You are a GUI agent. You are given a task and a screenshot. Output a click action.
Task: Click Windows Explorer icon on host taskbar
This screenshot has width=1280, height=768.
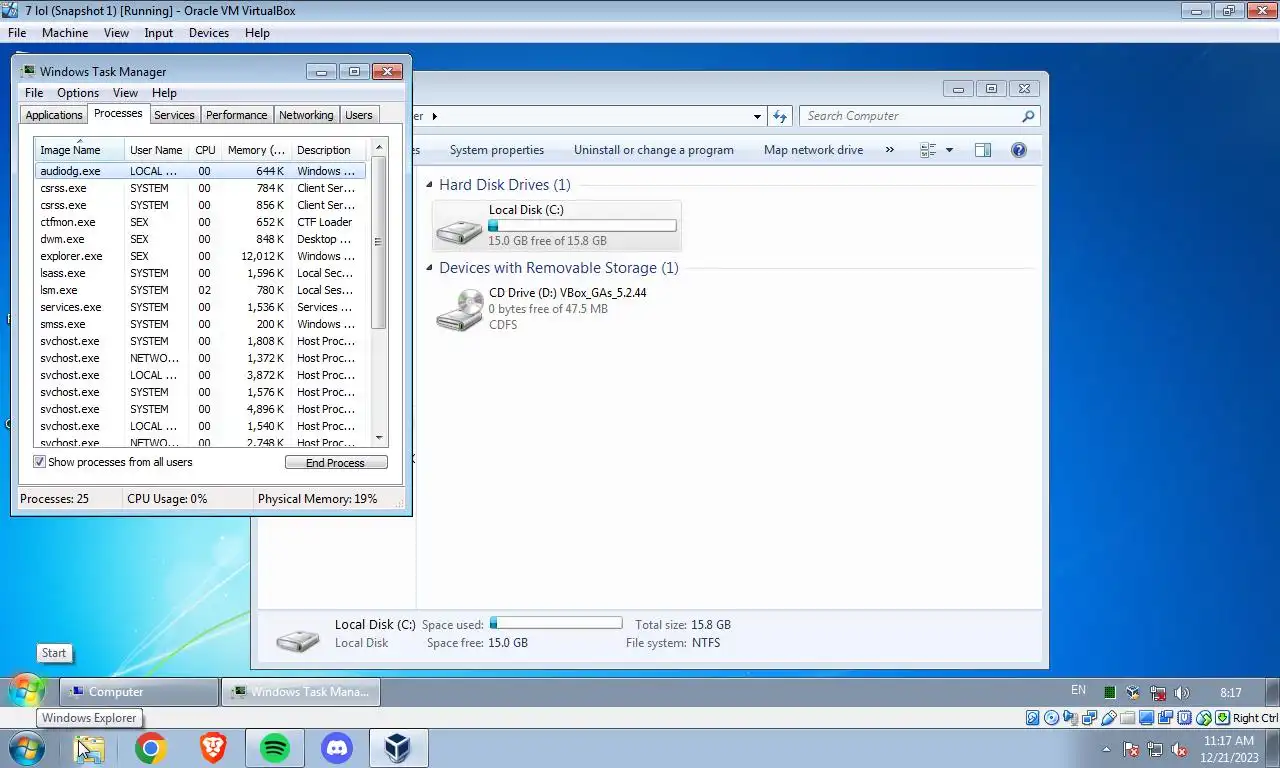pyautogui.click(x=89, y=748)
